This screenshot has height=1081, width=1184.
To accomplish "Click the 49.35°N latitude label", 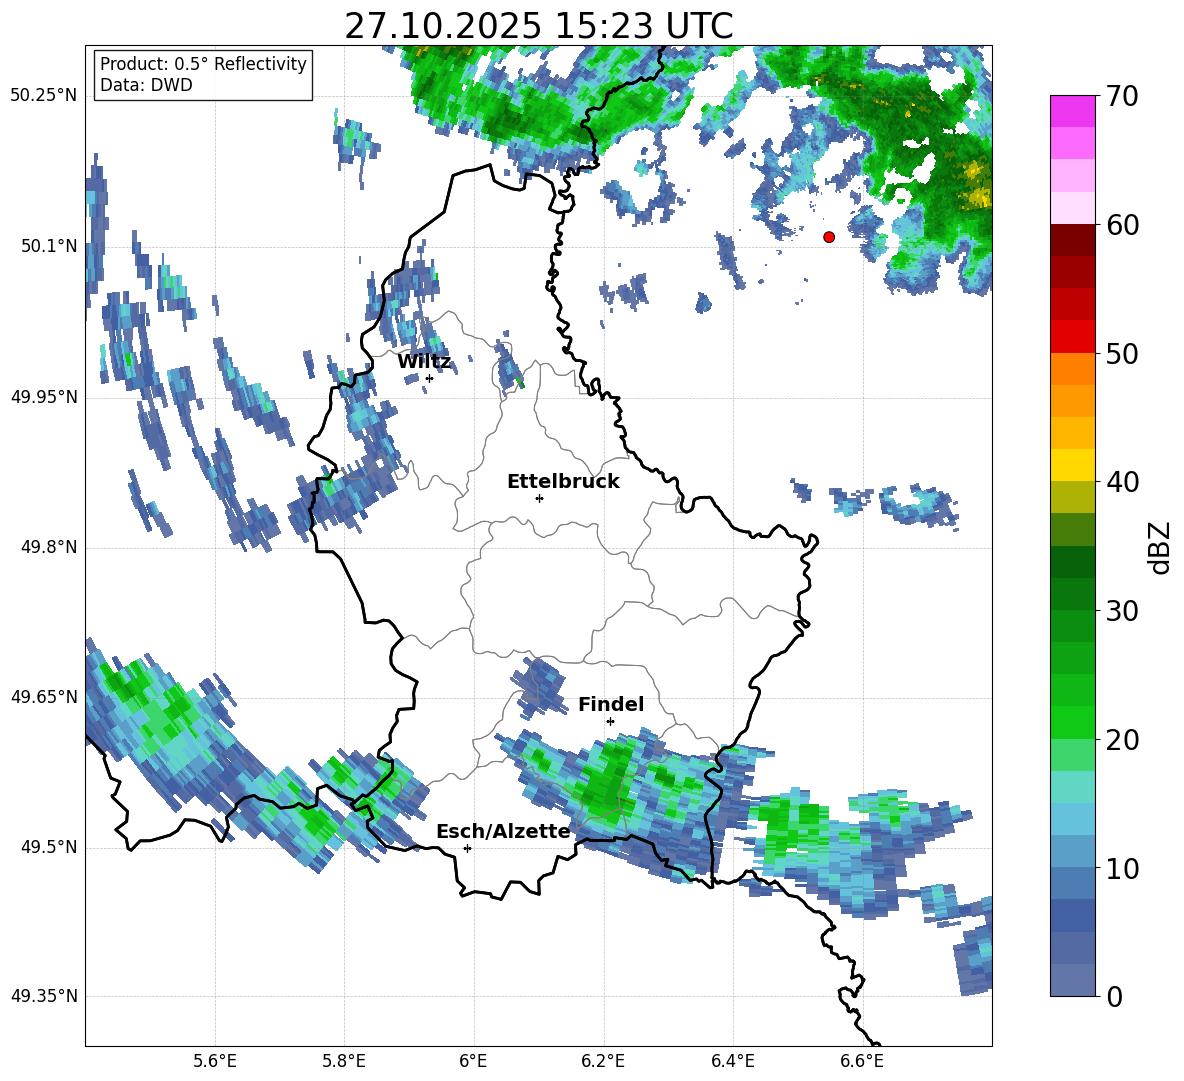I will 44,996.
